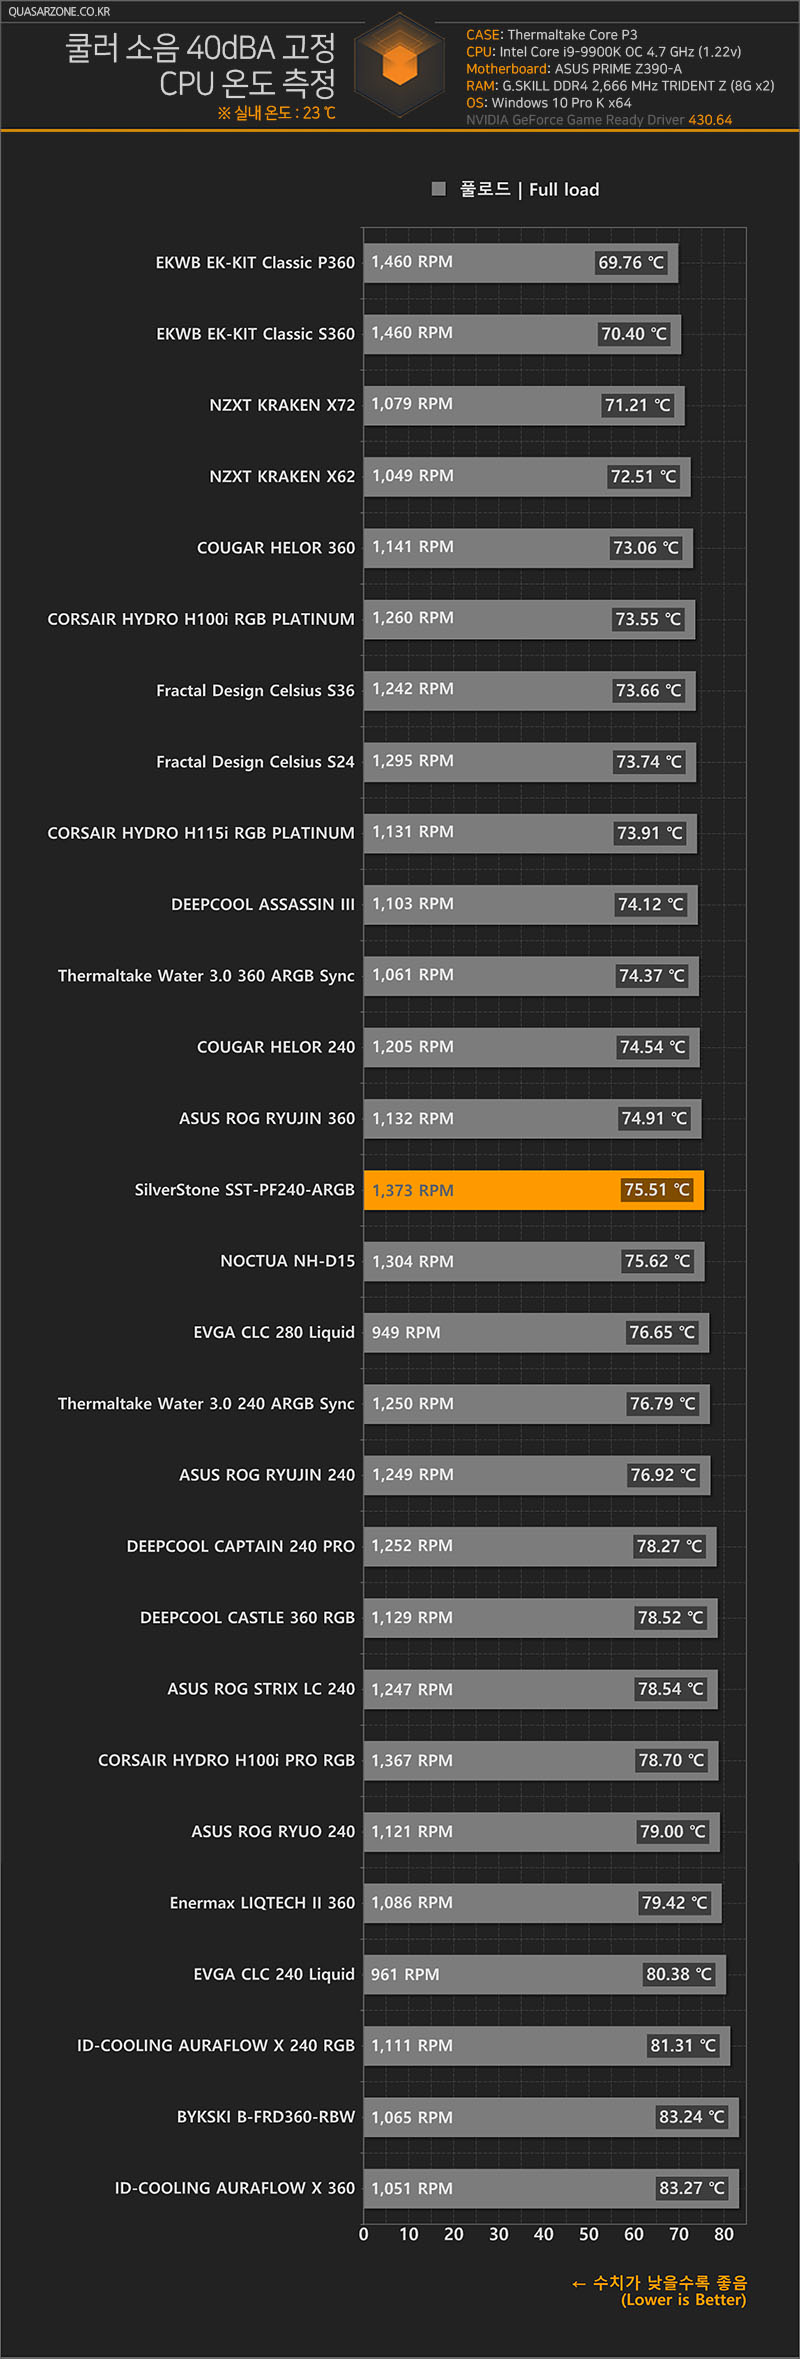Select the ASUS ROG RYUJIN 360 bar
This screenshot has height=2359, width=800.
[532, 1118]
